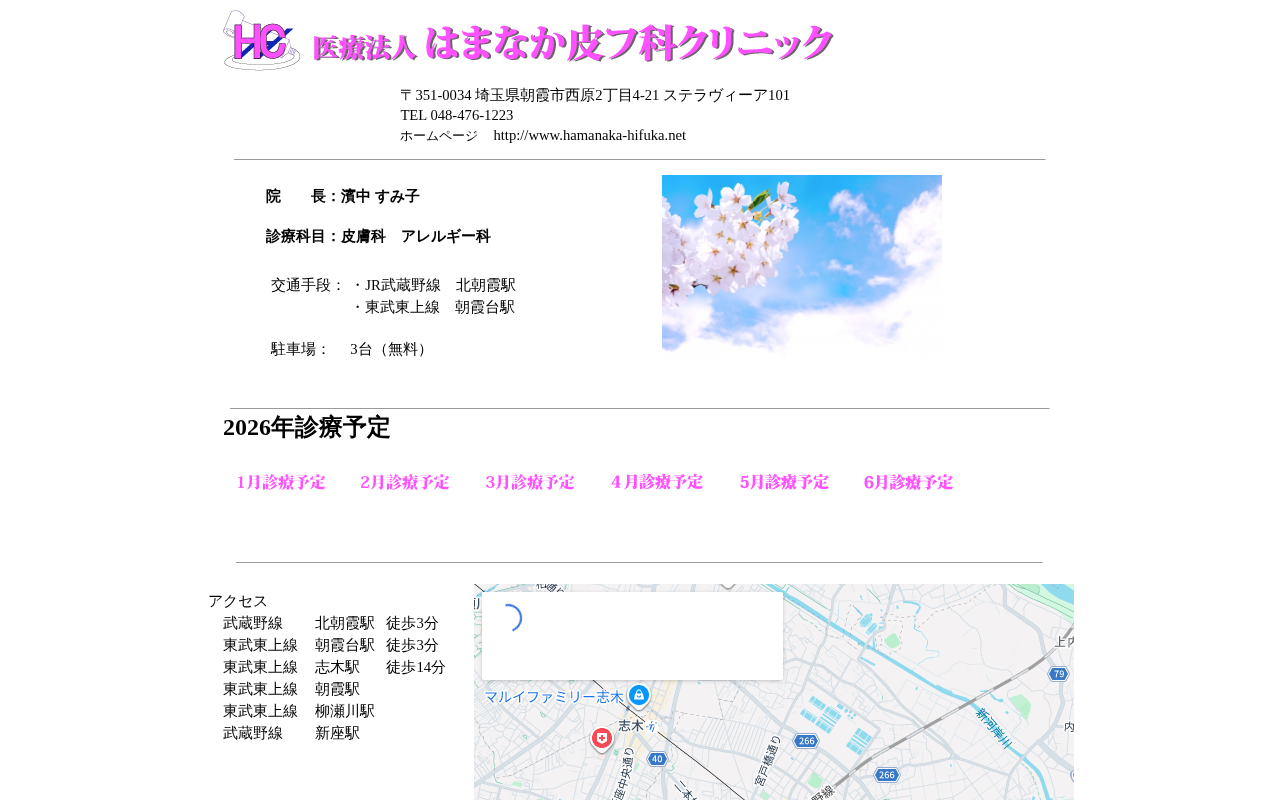Viewport: 1280px width, 800px height.
Task: Click the cherry blossom sky photo
Action: pos(802,265)
